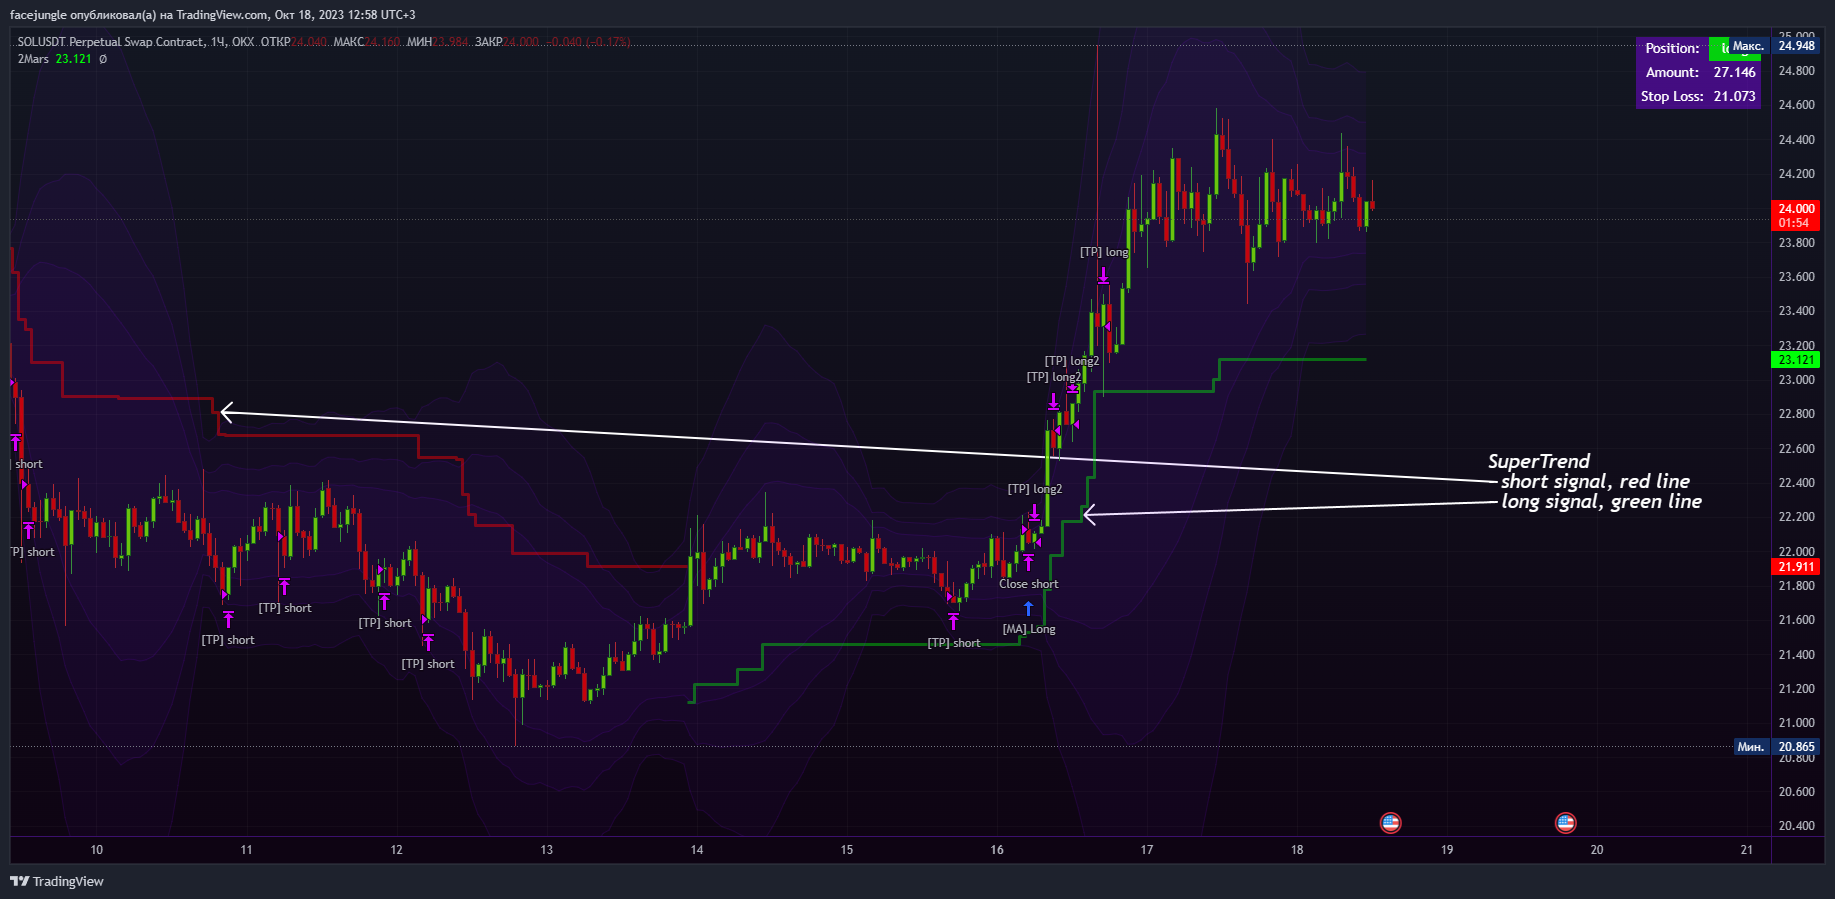Click the SuperTrend annotation heading
This screenshot has width=1835, height=899.
click(x=1538, y=461)
